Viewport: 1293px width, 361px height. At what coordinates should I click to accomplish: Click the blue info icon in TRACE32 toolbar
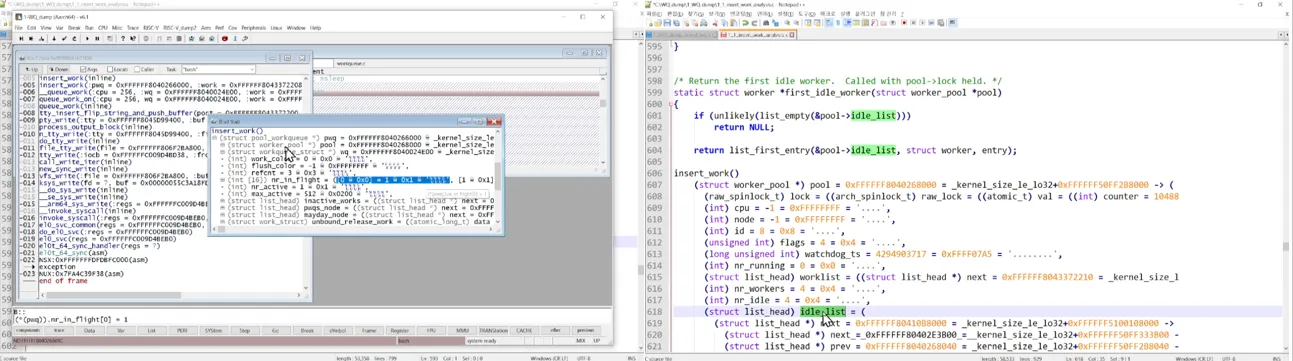pos(235,39)
